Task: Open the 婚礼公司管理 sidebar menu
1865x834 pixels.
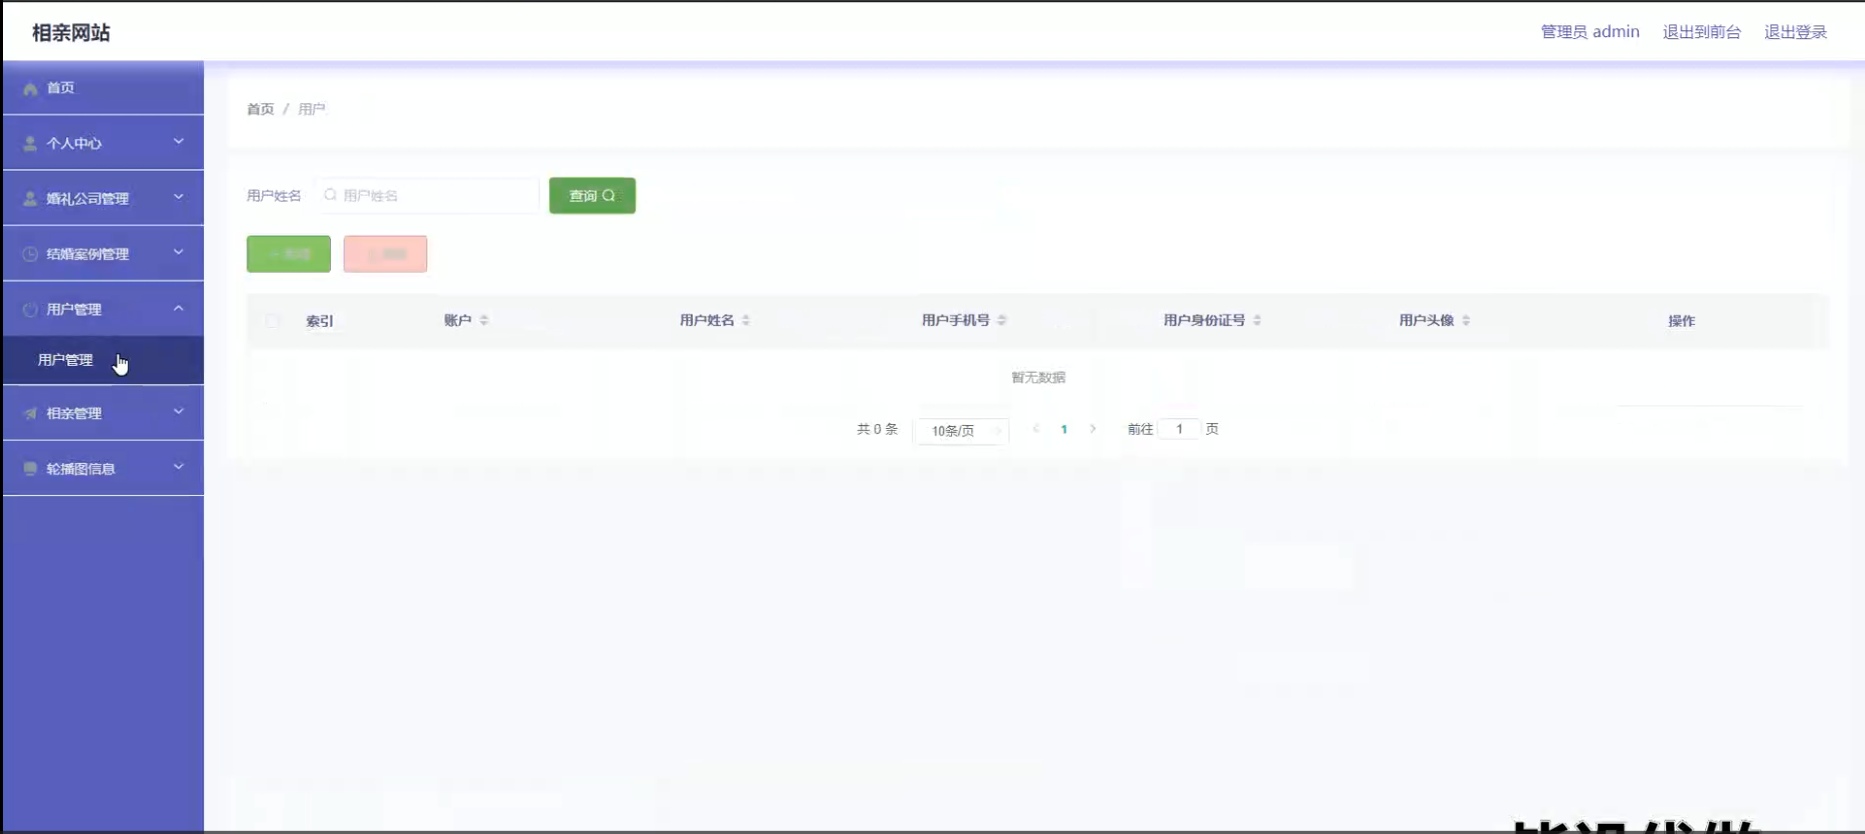Action: 103,198
